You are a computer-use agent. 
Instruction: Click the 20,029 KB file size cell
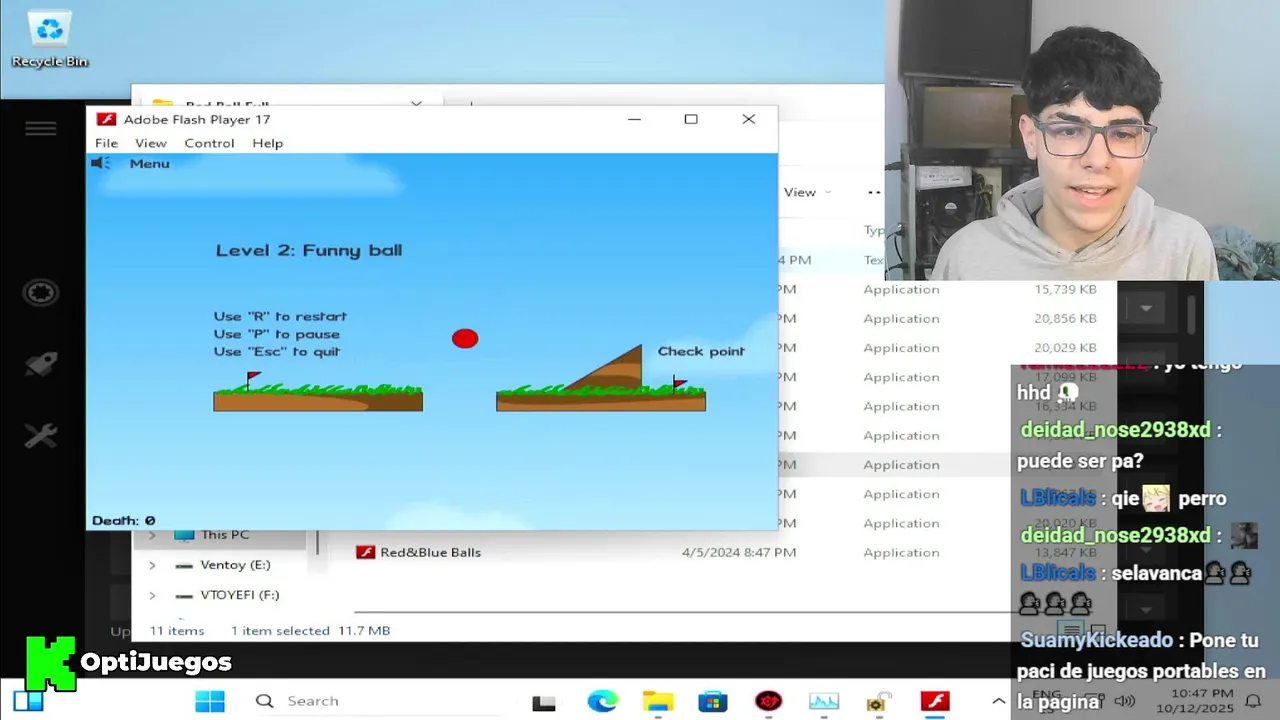point(1065,347)
